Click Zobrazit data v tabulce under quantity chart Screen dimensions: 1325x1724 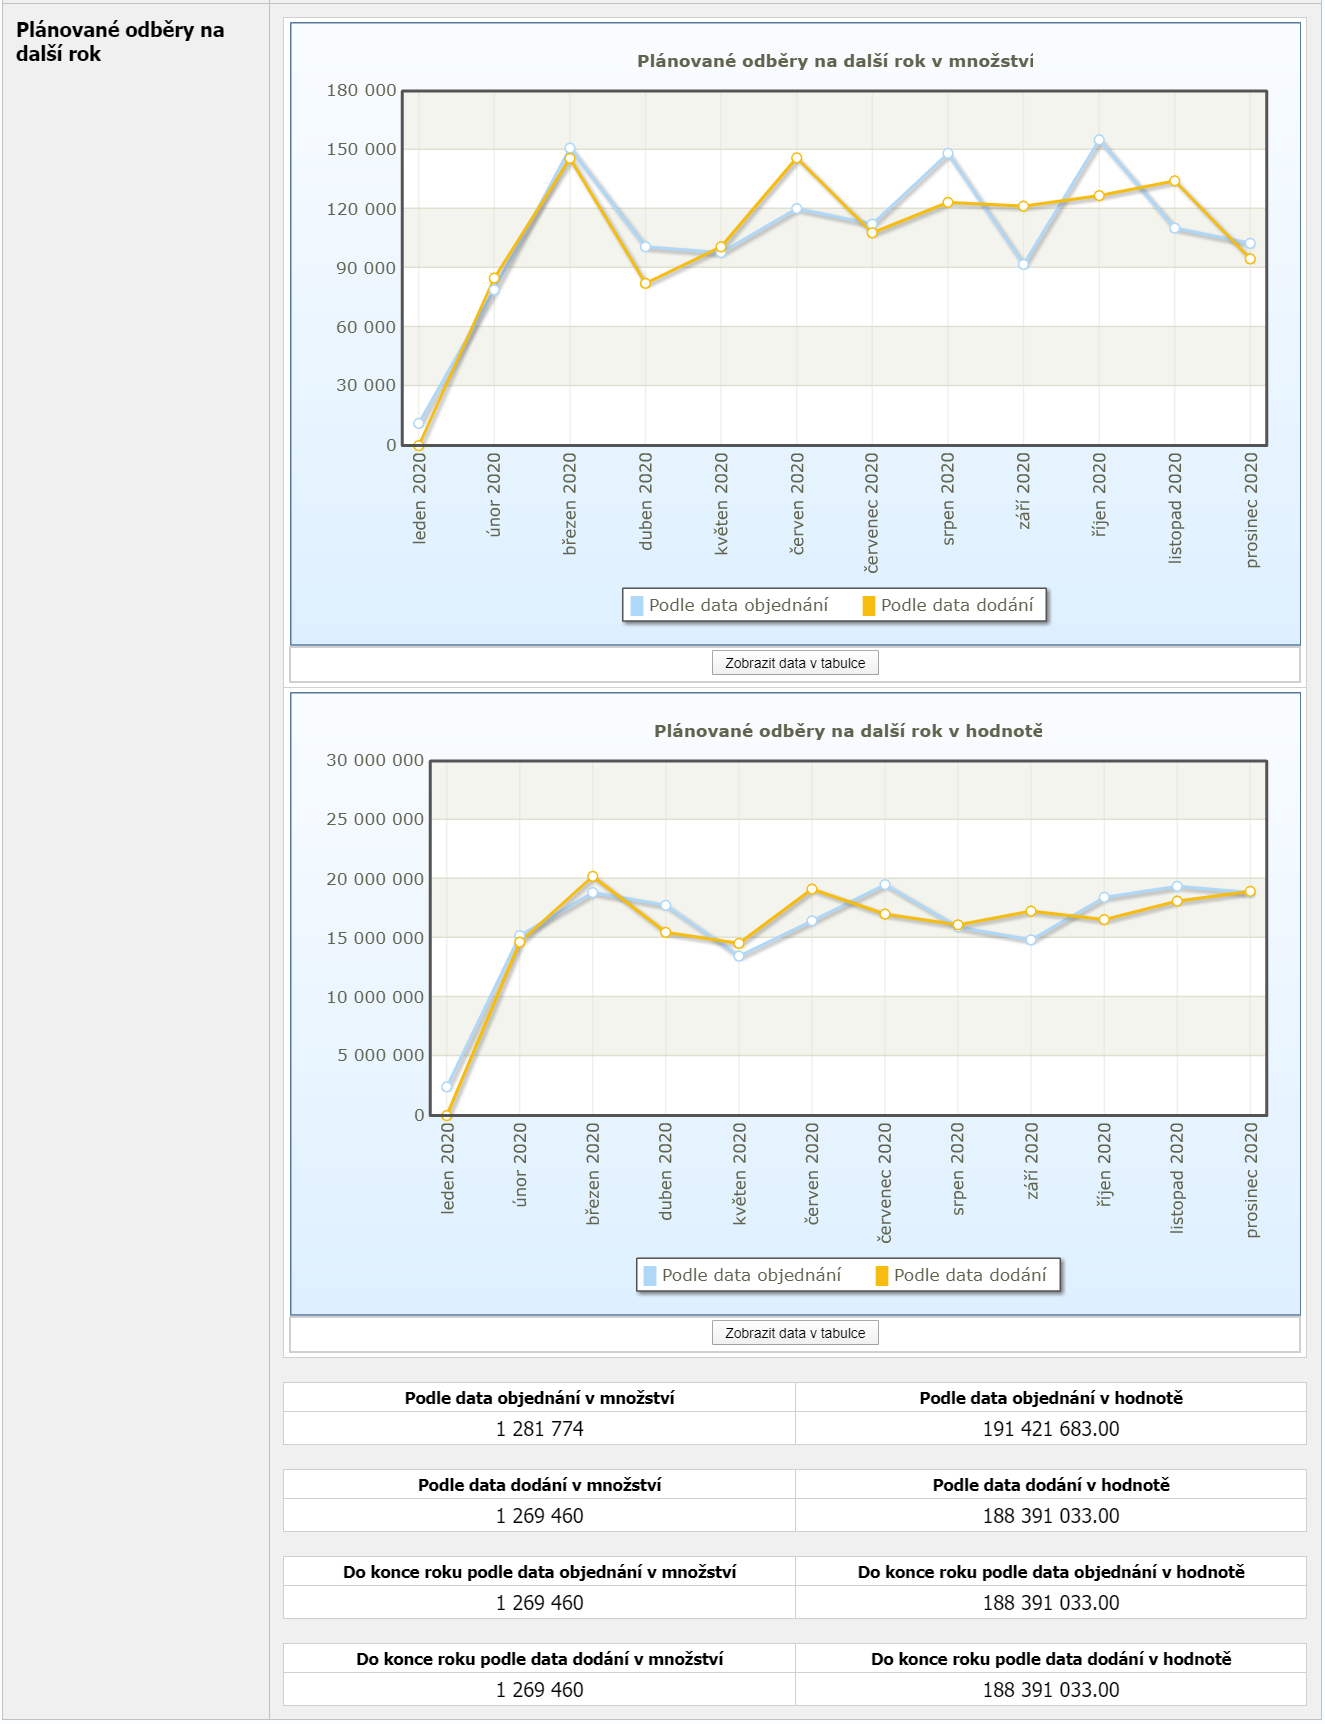794,663
